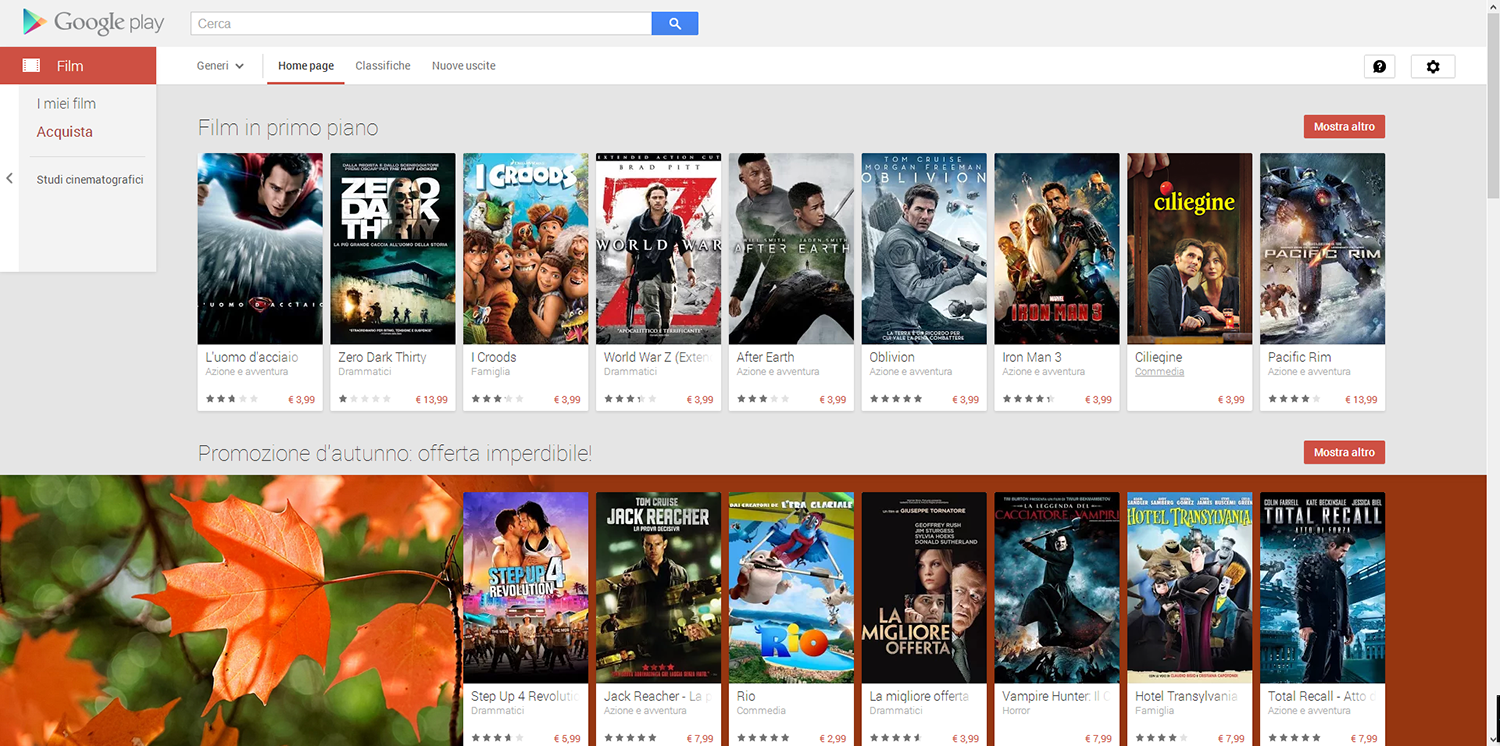Viewport: 1500px width, 746px height.
Task: Click the Commedia genre link under Ciliegine
Action: [1159, 372]
